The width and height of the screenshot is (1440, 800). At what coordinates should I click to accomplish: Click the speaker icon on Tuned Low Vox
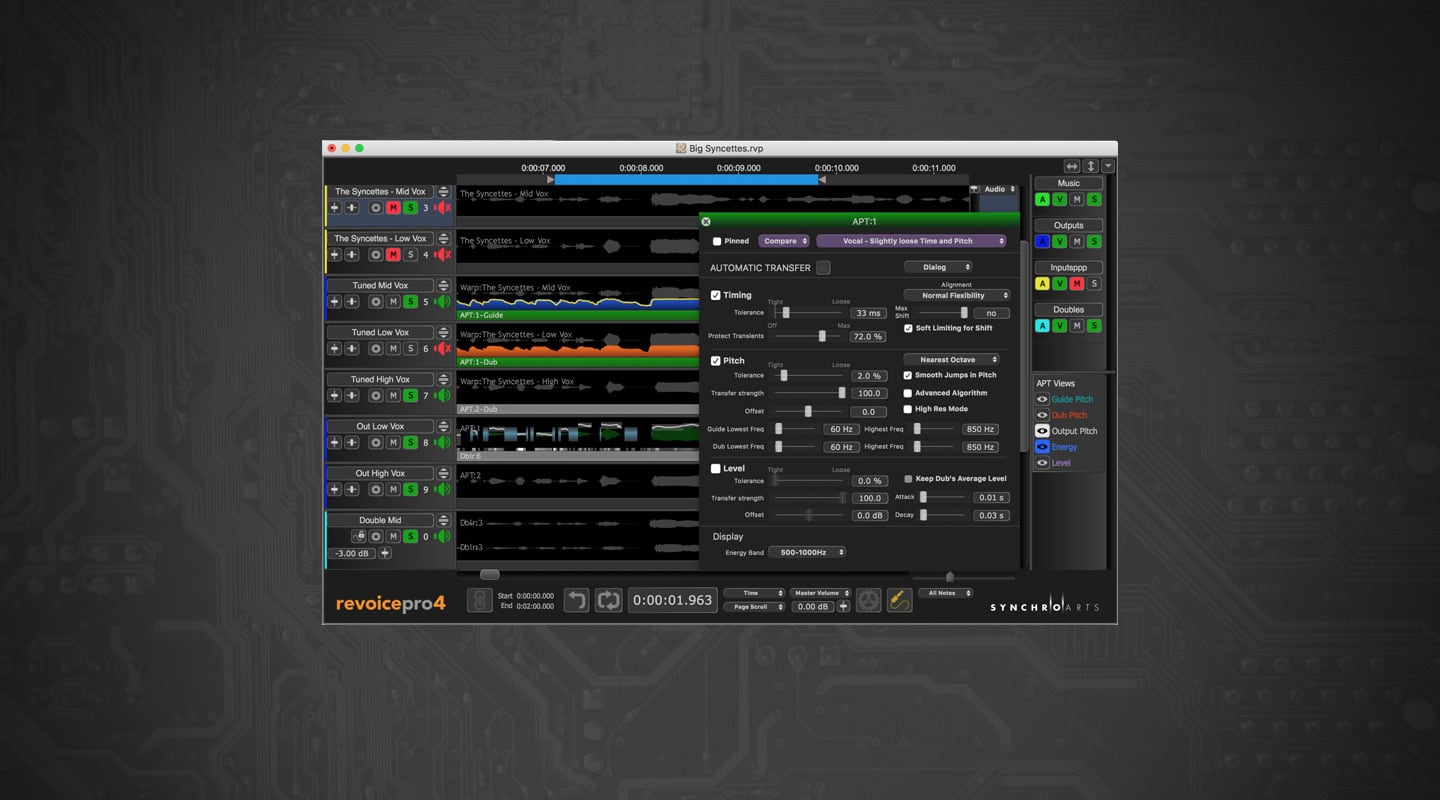pyautogui.click(x=442, y=349)
